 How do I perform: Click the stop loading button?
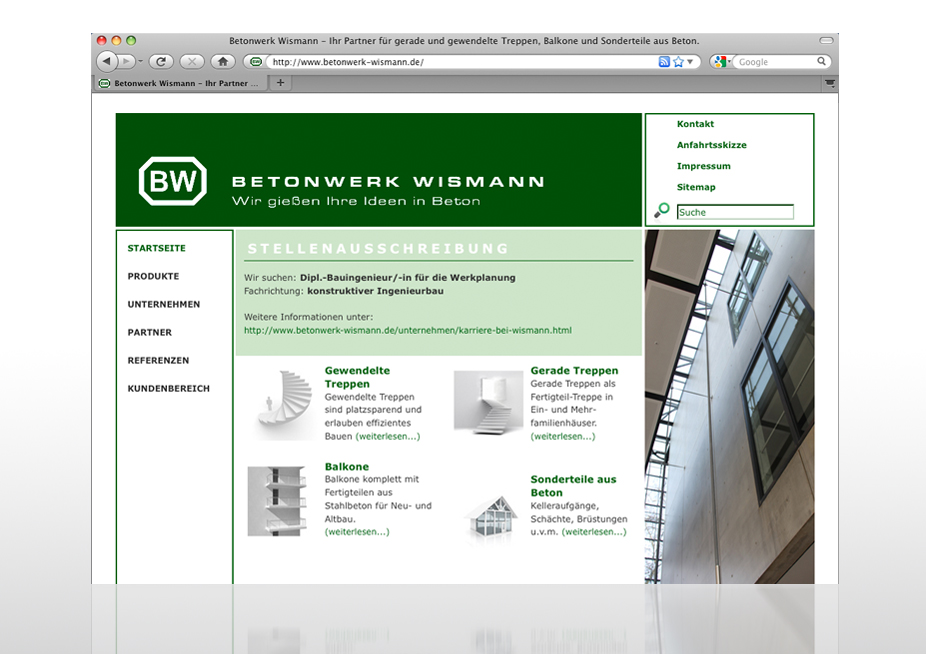(x=191, y=62)
